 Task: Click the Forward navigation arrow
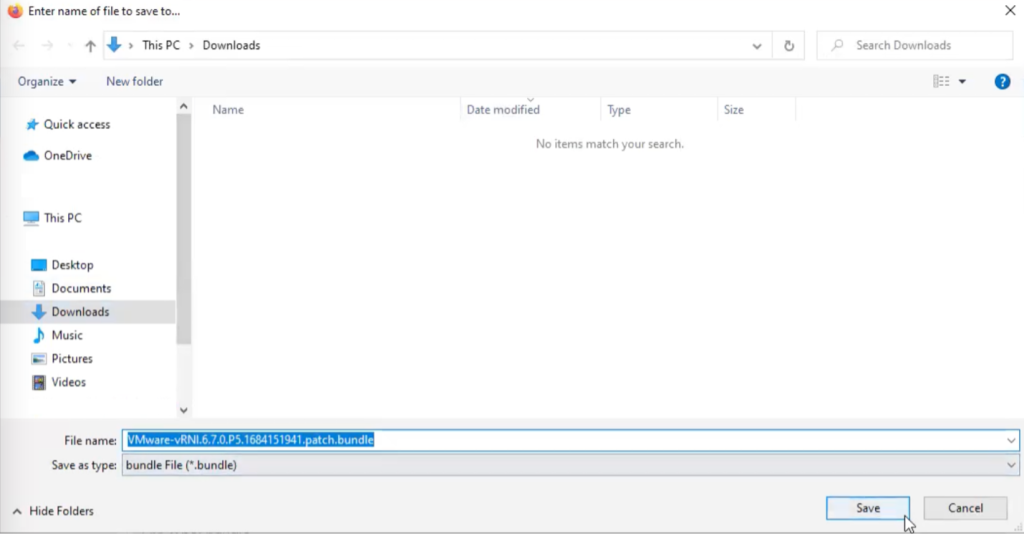point(47,46)
